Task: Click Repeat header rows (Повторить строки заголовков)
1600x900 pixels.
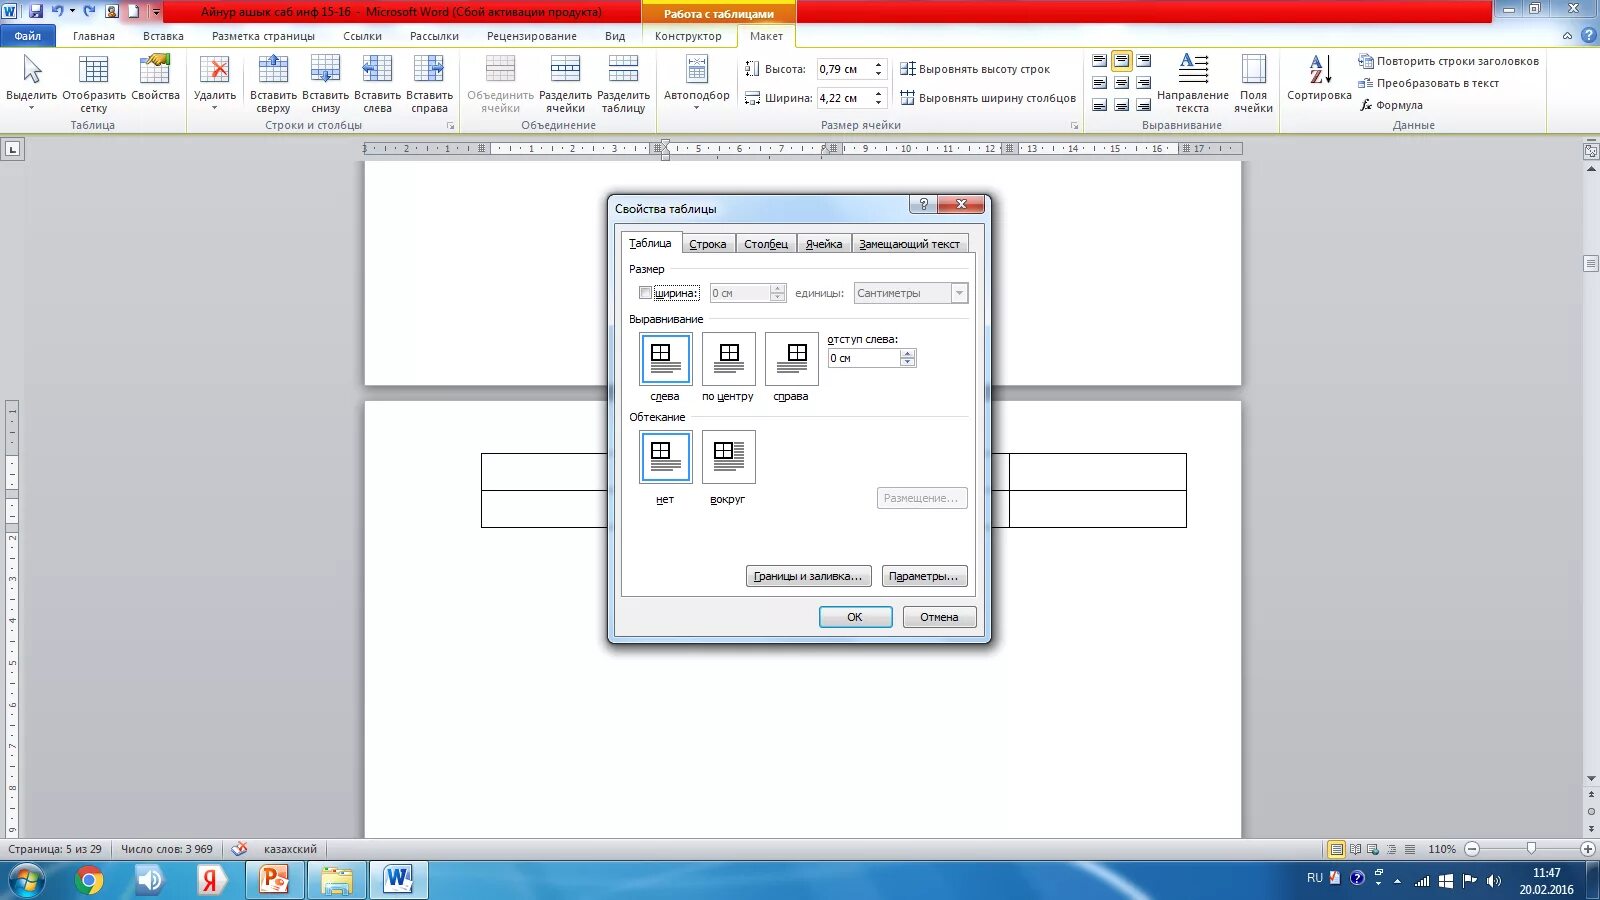Action: pos(1448,61)
